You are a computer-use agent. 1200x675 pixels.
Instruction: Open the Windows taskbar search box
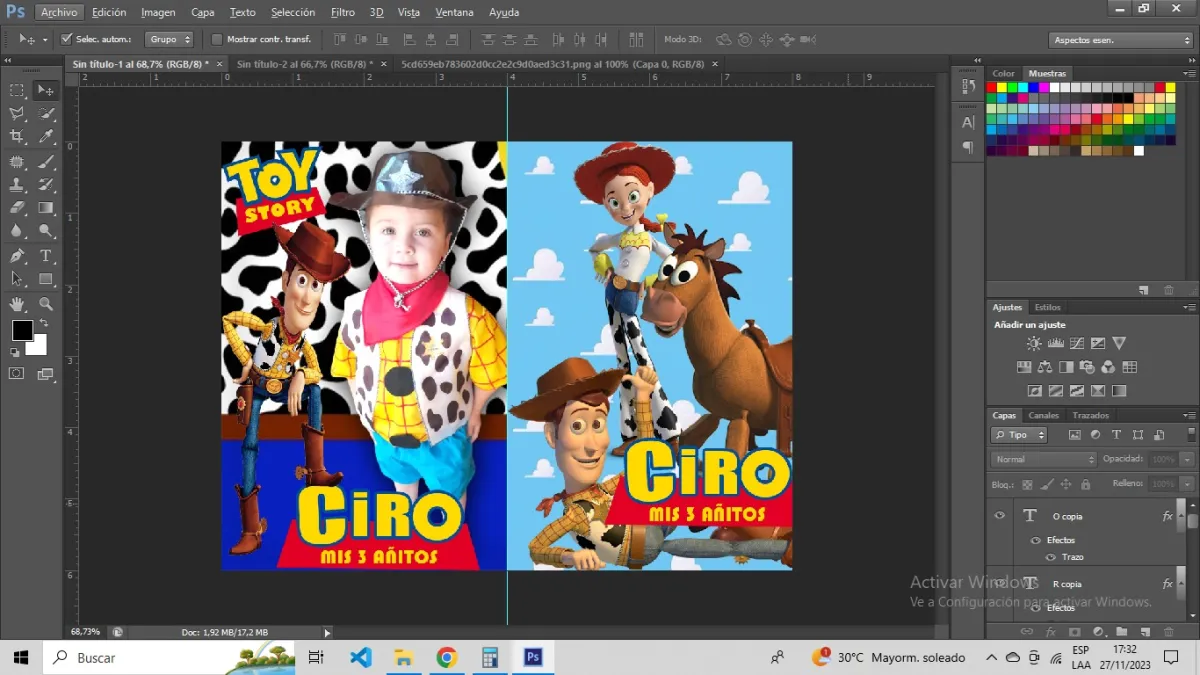[170, 657]
